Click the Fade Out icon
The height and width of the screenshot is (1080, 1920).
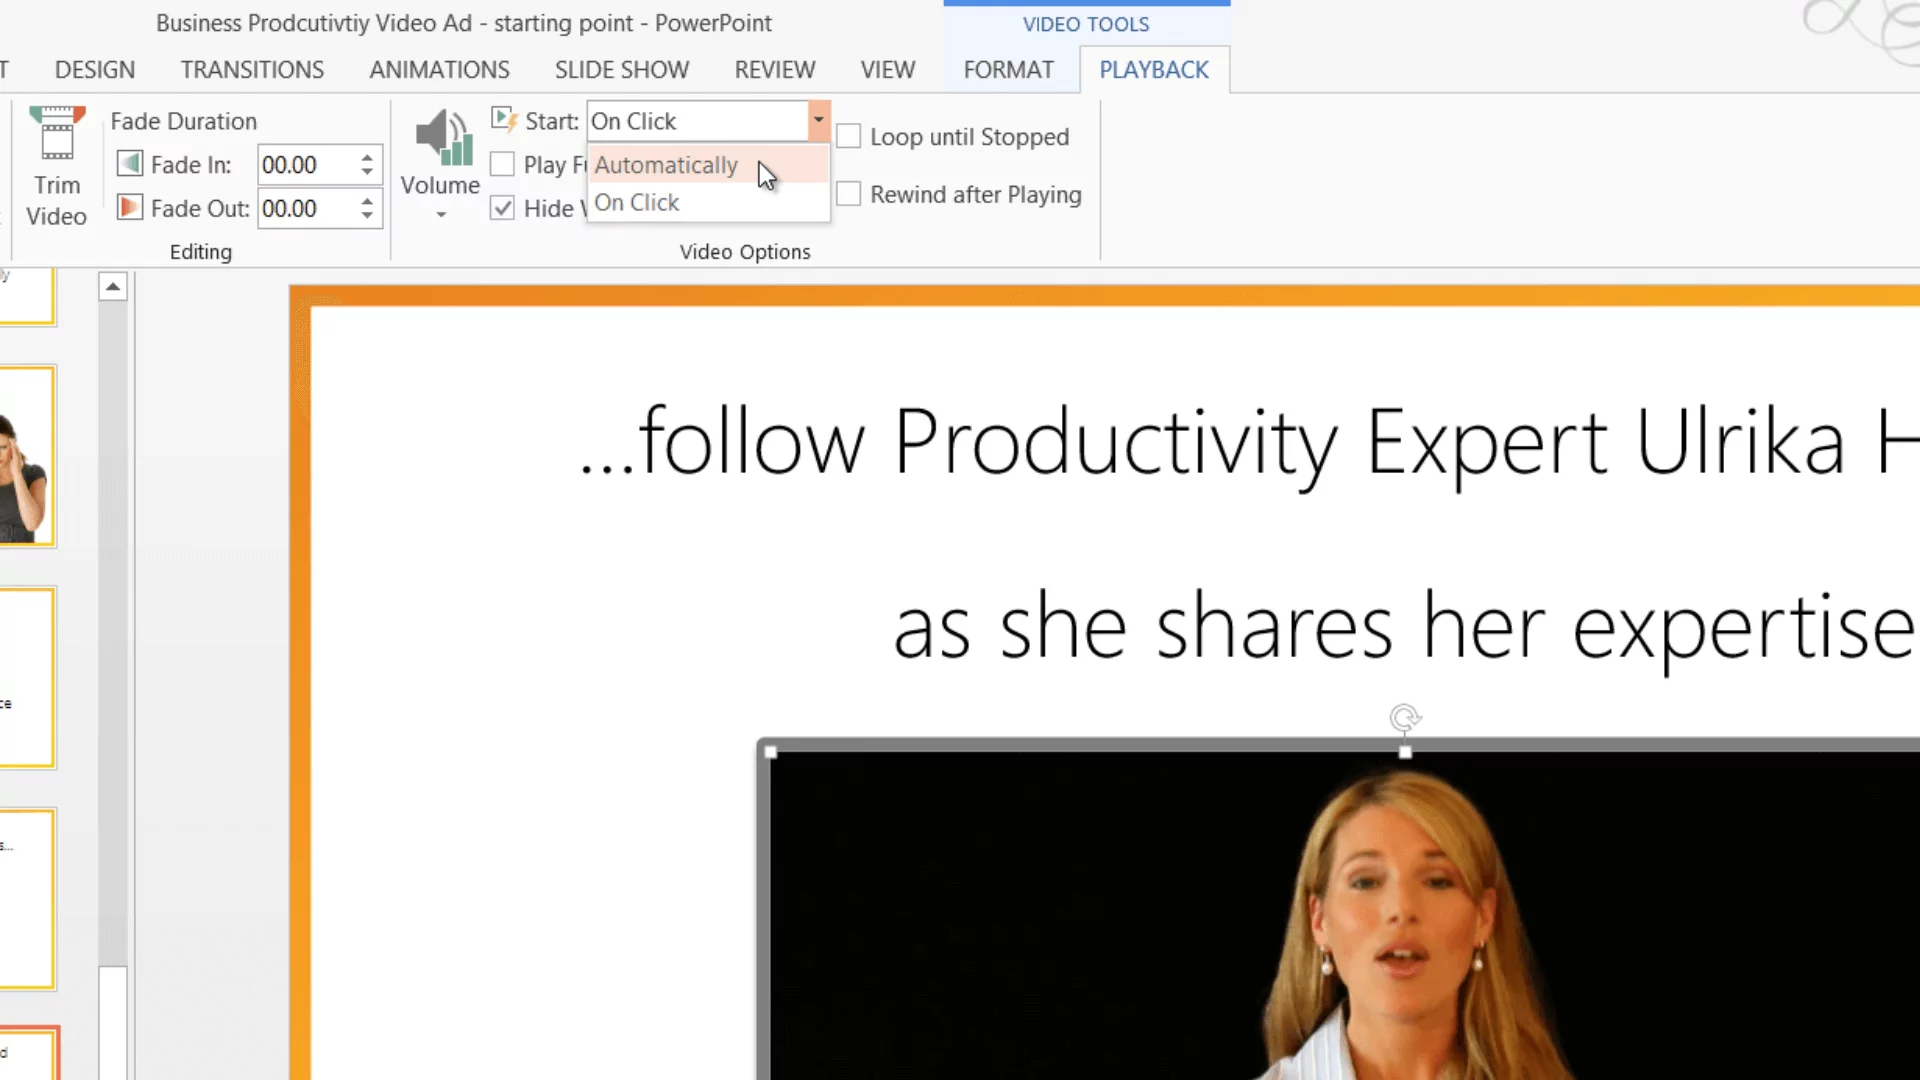pyautogui.click(x=129, y=207)
